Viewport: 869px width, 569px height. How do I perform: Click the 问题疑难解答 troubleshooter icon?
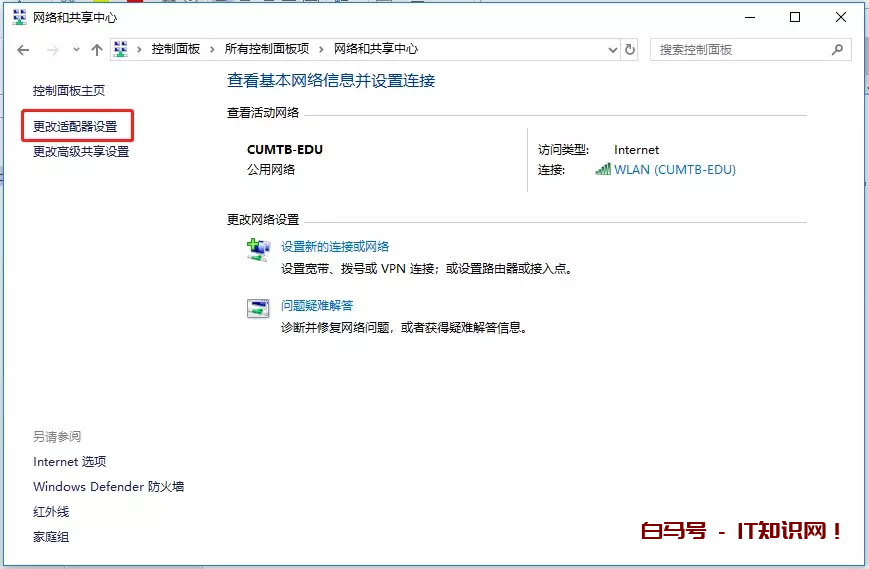(x=258, y=308)
